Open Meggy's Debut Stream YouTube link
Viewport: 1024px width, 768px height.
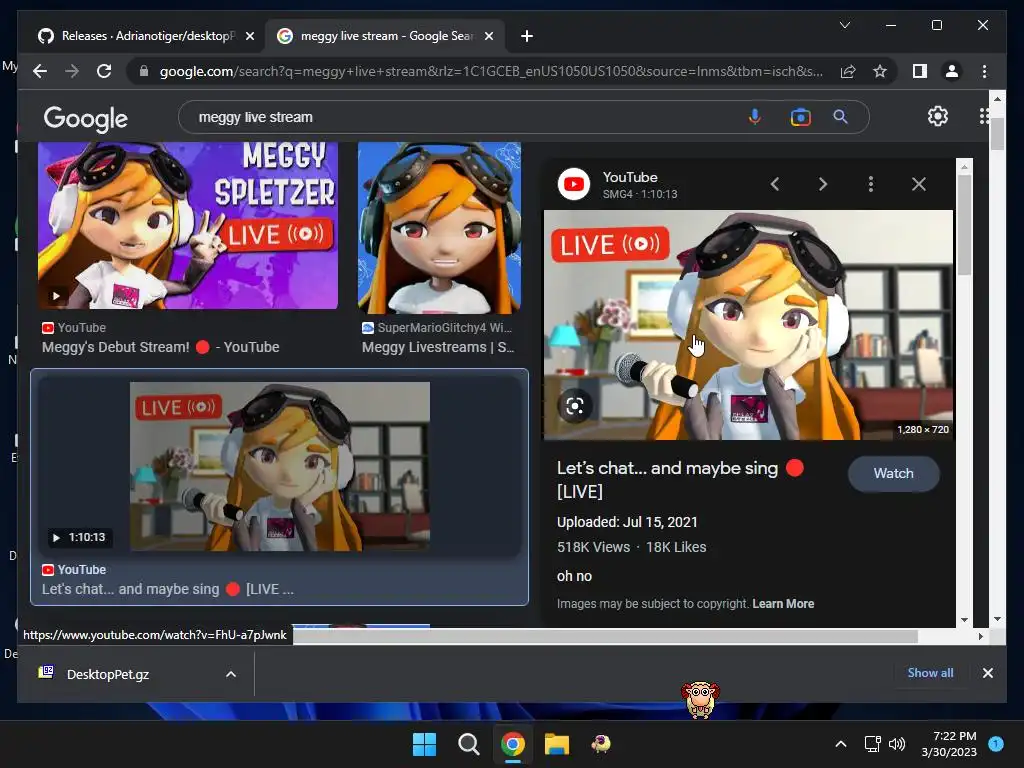pyautogui.click(x=161, y=347)
